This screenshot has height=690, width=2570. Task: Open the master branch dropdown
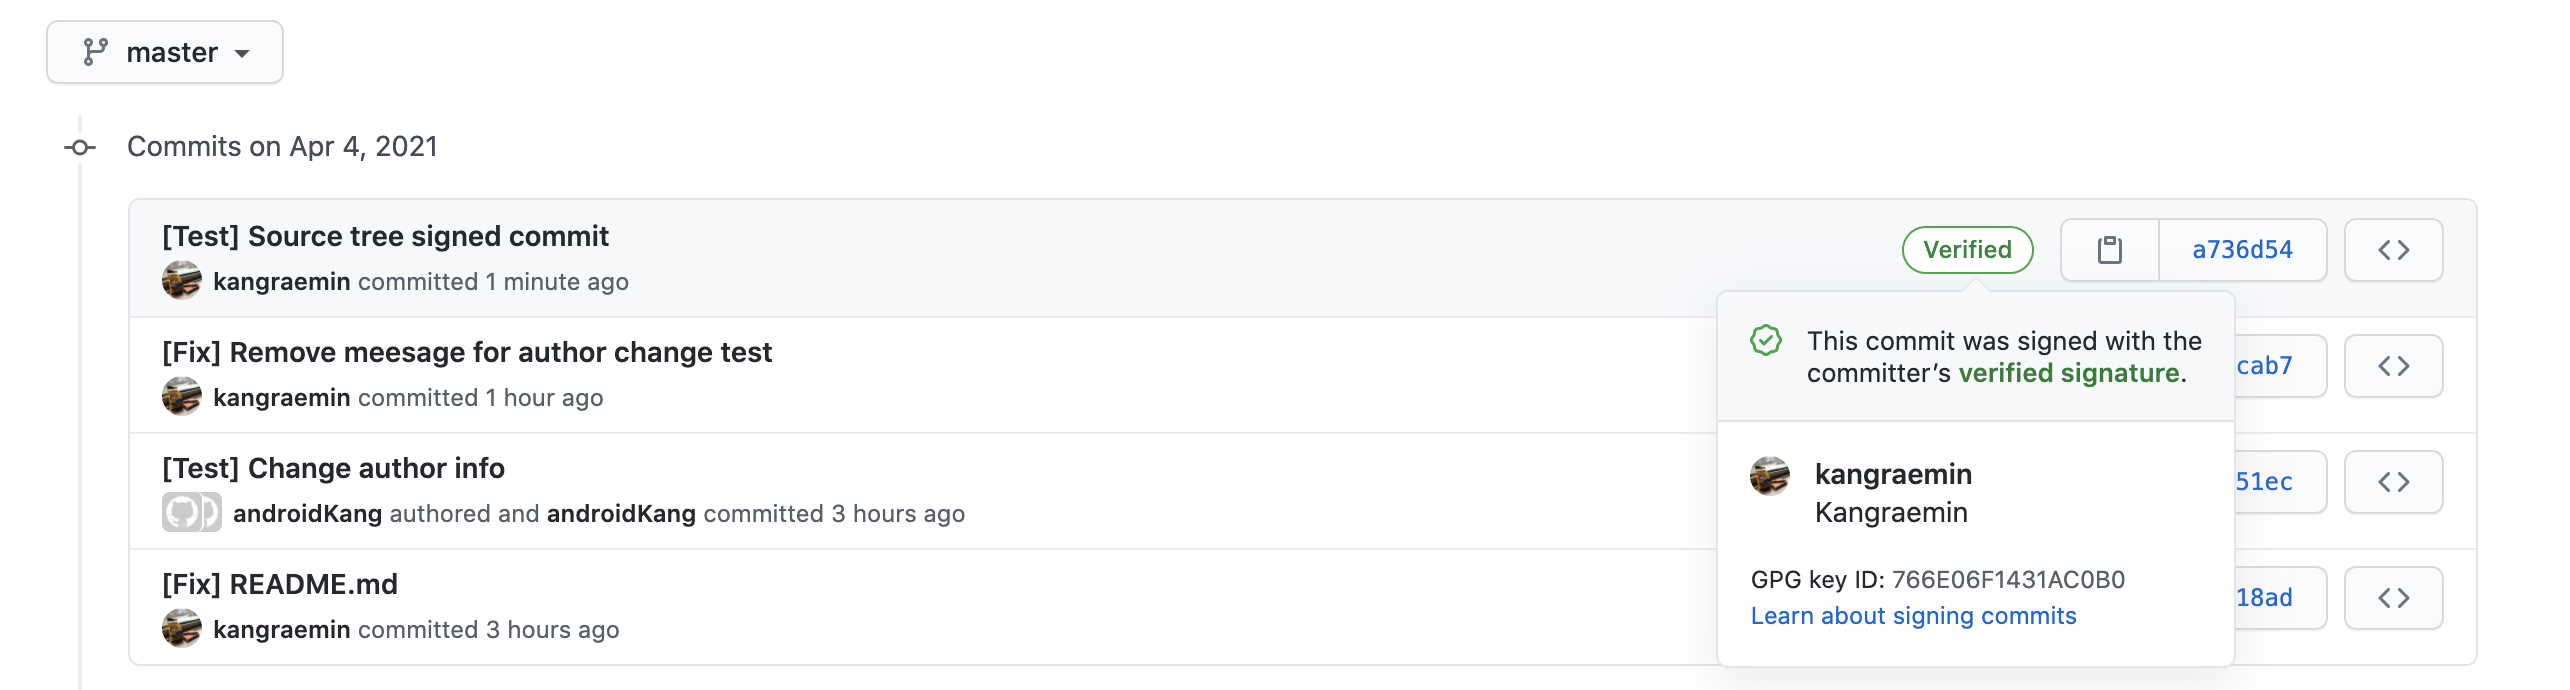pos(165,52)
